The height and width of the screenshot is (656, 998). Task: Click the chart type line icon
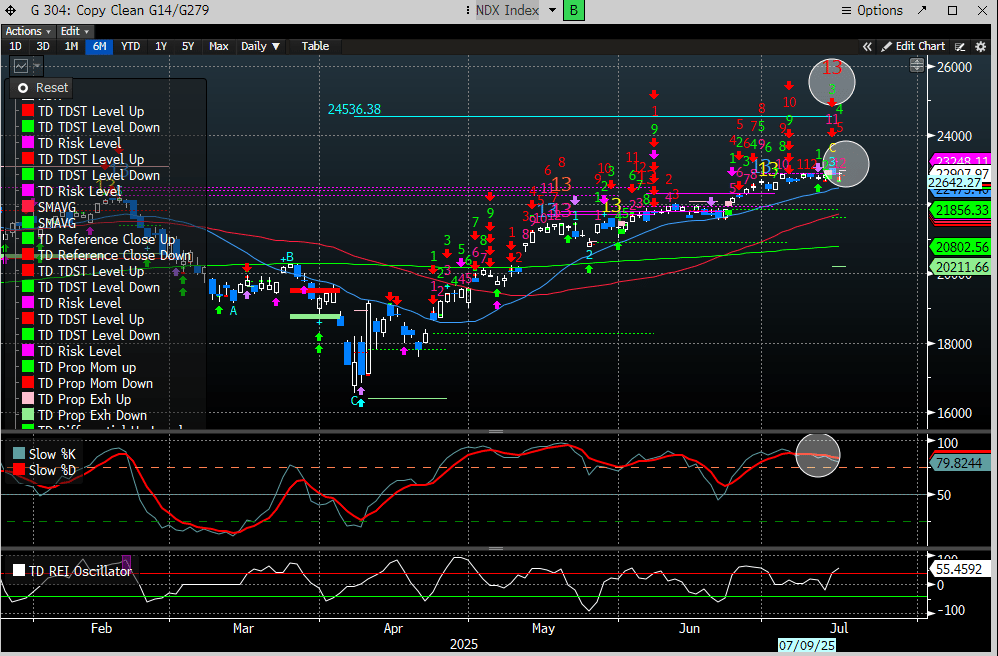coord(21,66)
